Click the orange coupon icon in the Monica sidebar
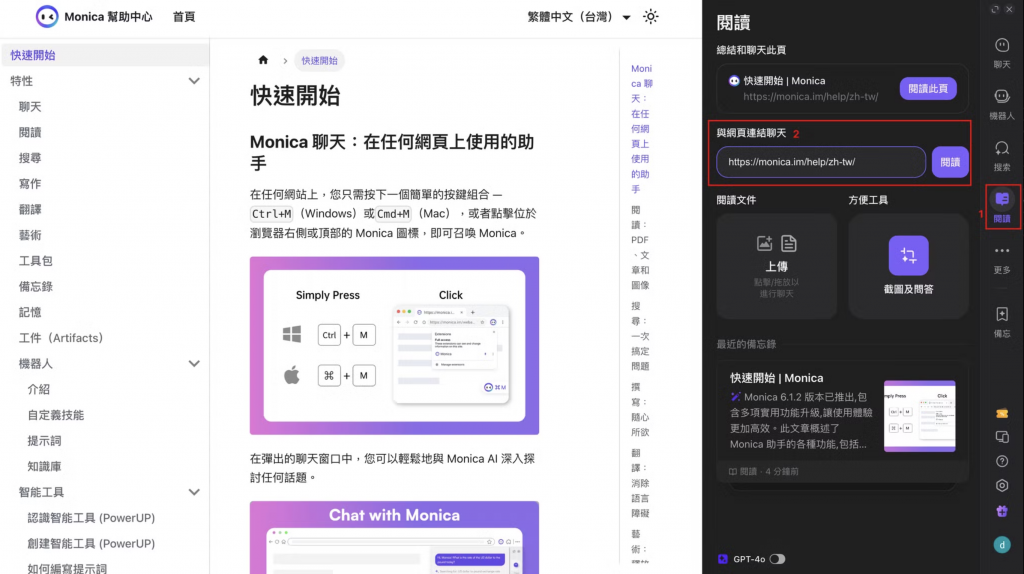Screen dimensions: 1024x574 point(1002,413)
